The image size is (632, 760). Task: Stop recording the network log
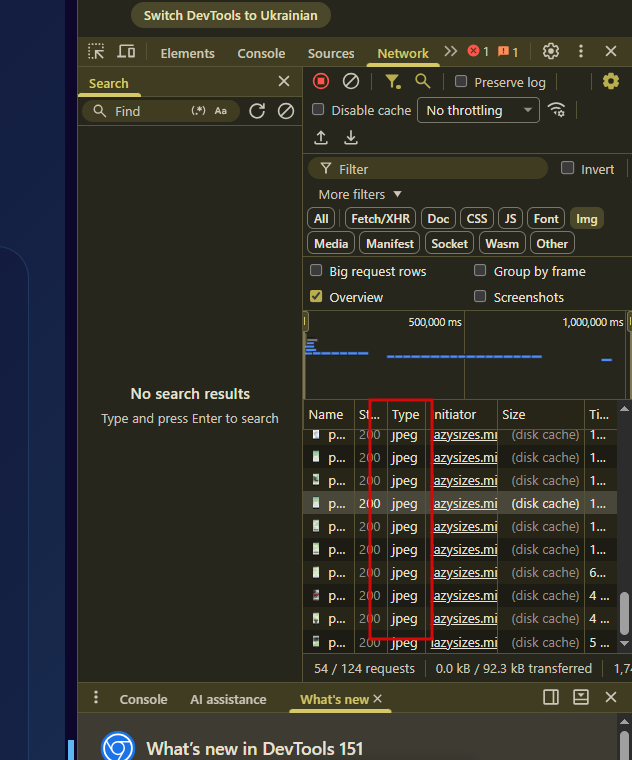click(x=321, y=81)
